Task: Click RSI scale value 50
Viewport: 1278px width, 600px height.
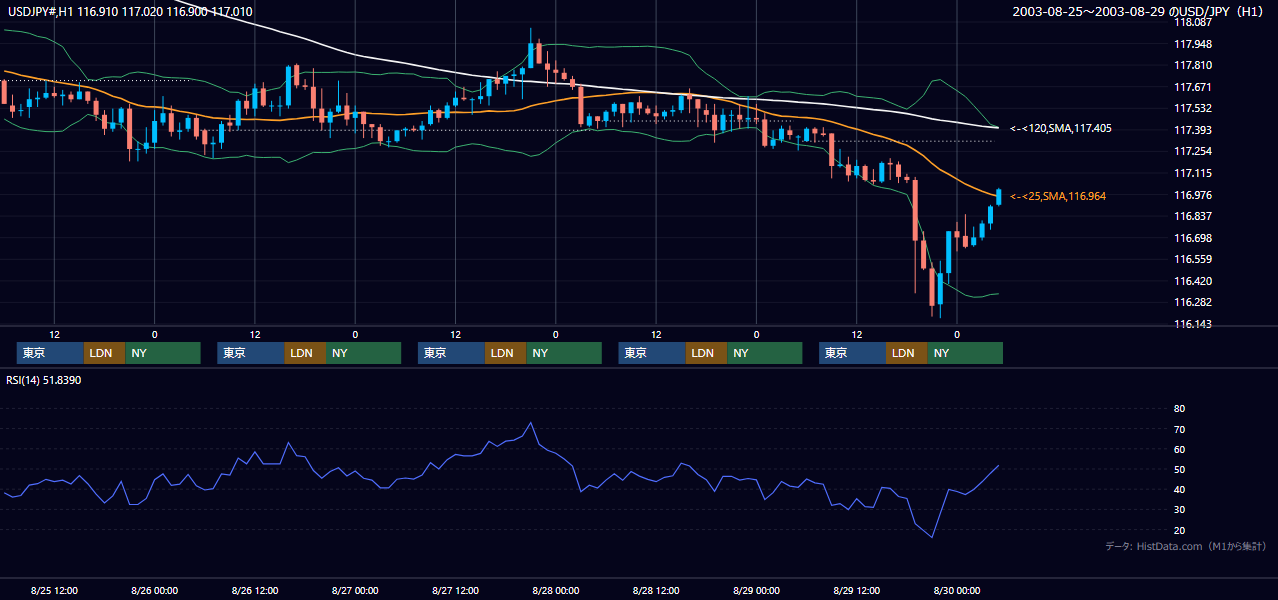Action: point(1179,469)
